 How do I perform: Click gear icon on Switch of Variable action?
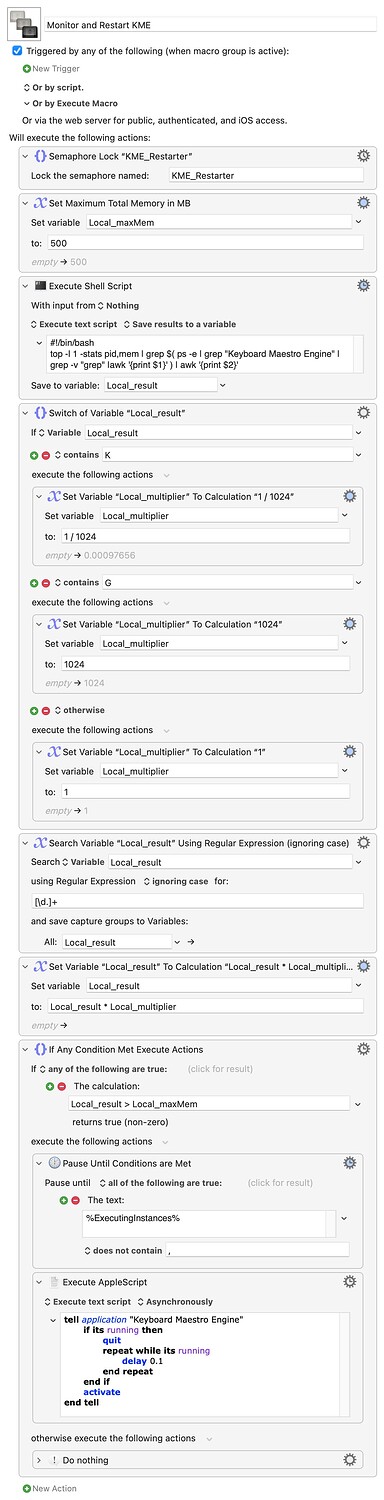point(363,412)
